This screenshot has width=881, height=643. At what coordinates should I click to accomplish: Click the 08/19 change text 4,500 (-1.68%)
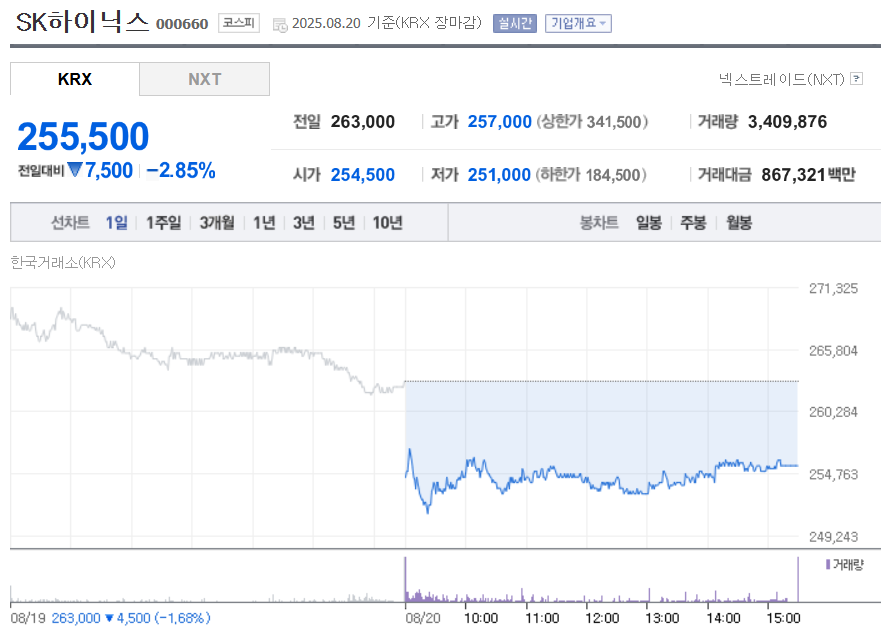(158, 618)
